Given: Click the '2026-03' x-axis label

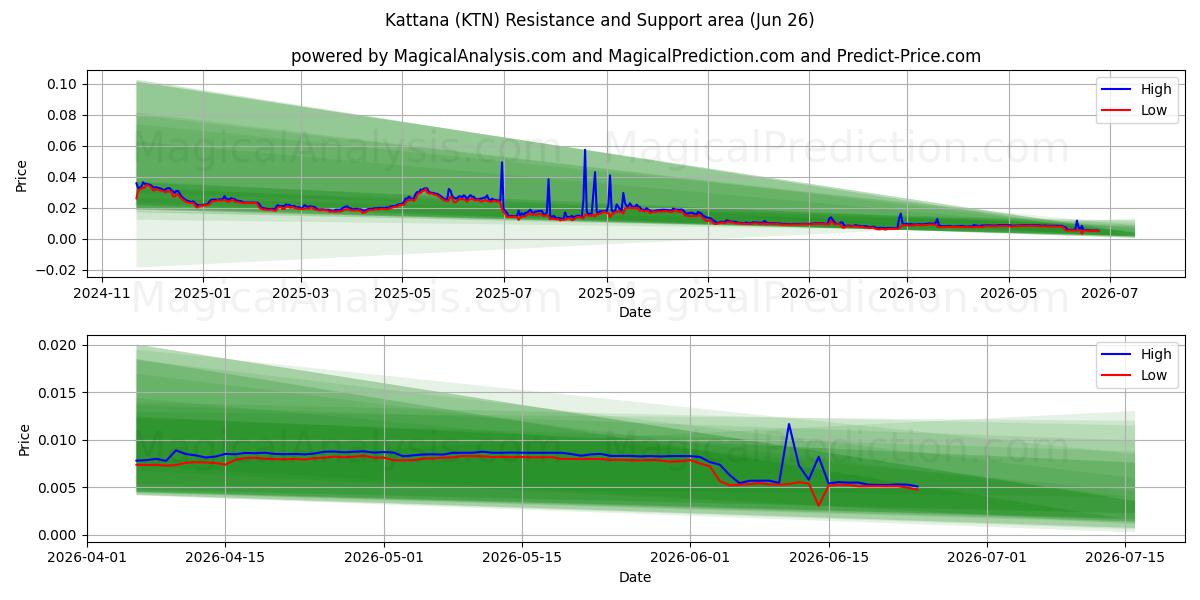Looking at the screenshot, I should (x=906, y=295).
